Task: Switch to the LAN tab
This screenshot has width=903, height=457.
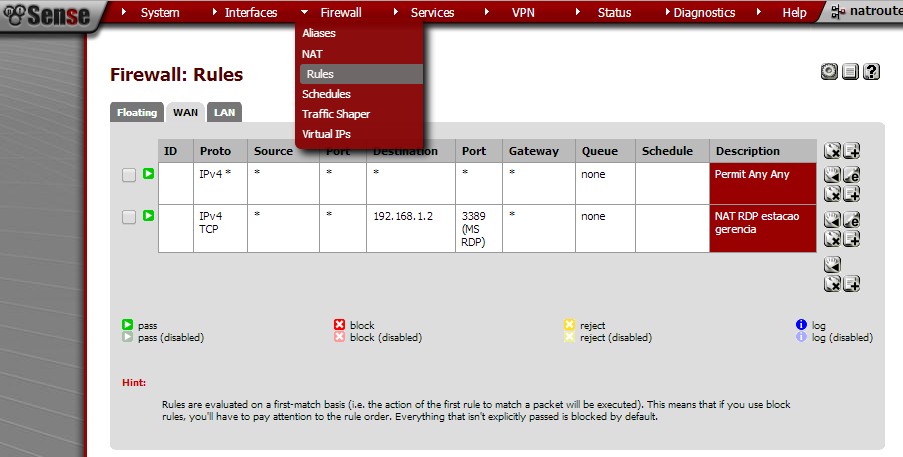Action: coord(225,113)
